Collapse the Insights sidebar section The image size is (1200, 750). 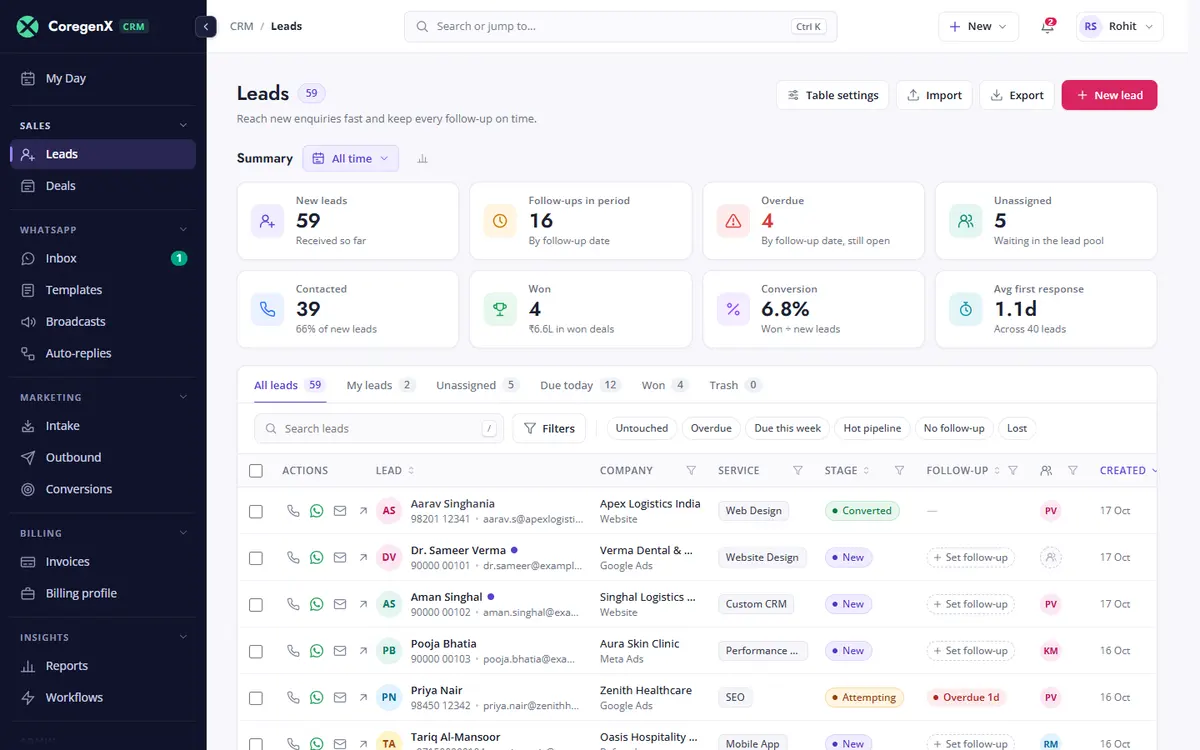point(183,637)
